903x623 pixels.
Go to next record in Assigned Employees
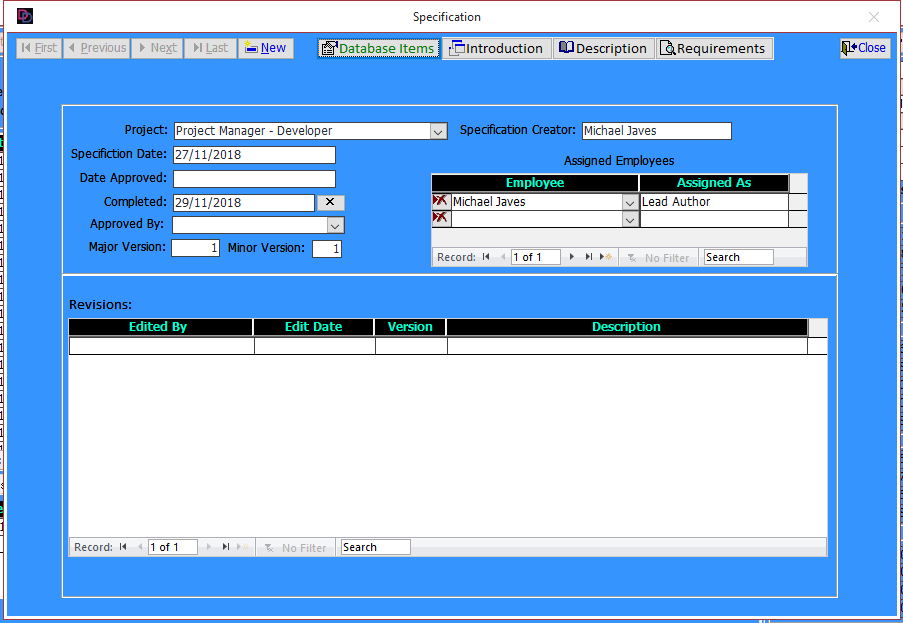pos(571,257)
